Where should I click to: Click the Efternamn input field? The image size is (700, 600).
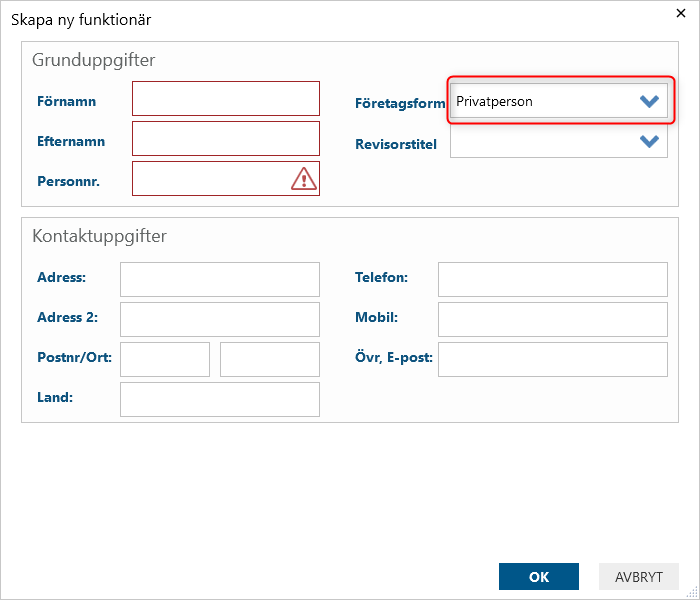click(226, 138)
